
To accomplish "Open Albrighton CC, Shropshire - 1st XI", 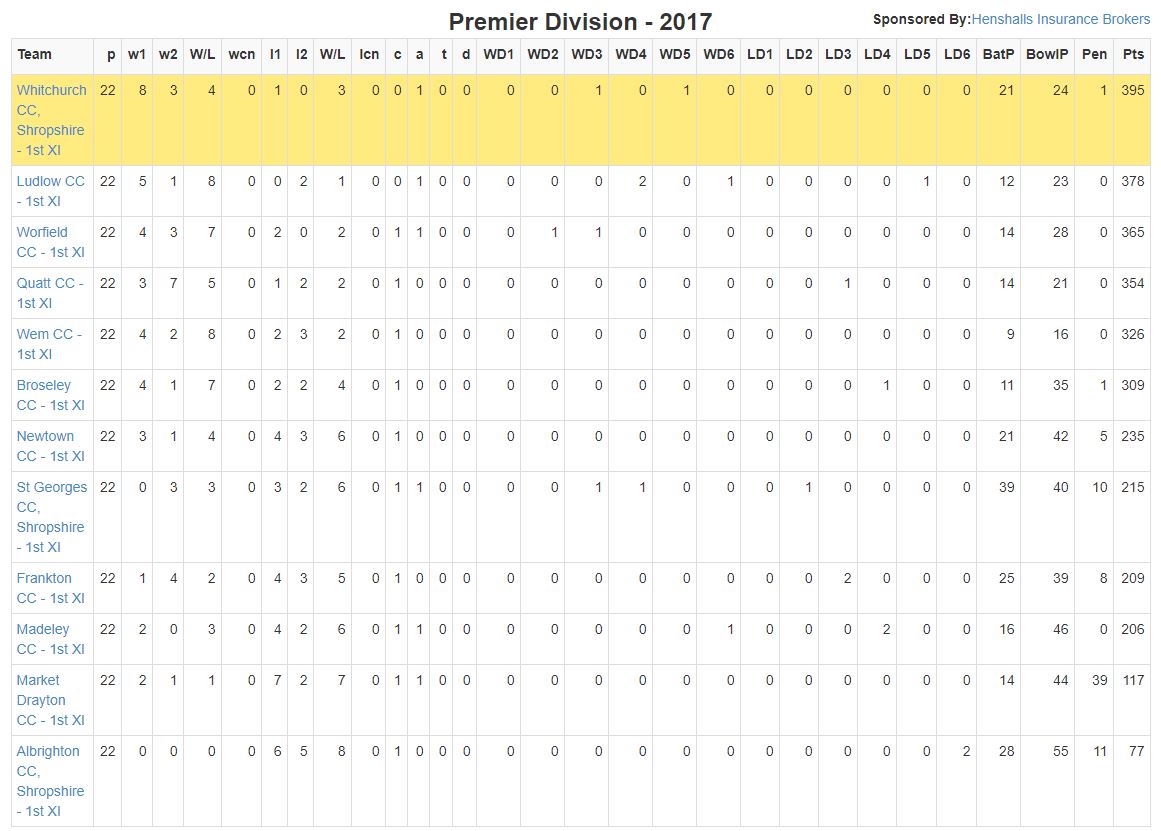I will [50, 781].
